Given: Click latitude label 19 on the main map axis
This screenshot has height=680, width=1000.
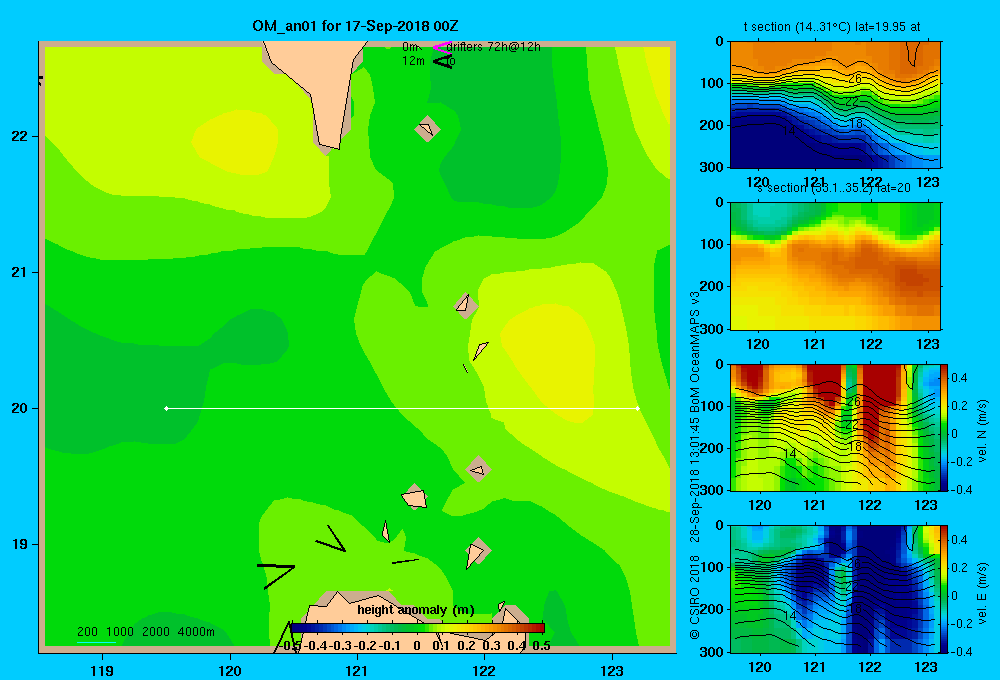Looking at the screenshot, I should tap(20, 544).
